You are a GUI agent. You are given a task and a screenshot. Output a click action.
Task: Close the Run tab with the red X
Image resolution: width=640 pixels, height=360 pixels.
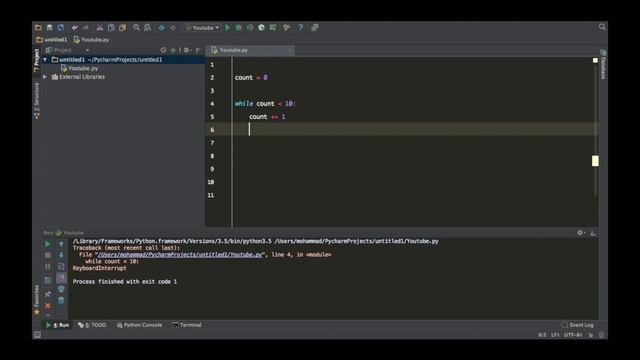pyautogui.click(x=48, y=305)
